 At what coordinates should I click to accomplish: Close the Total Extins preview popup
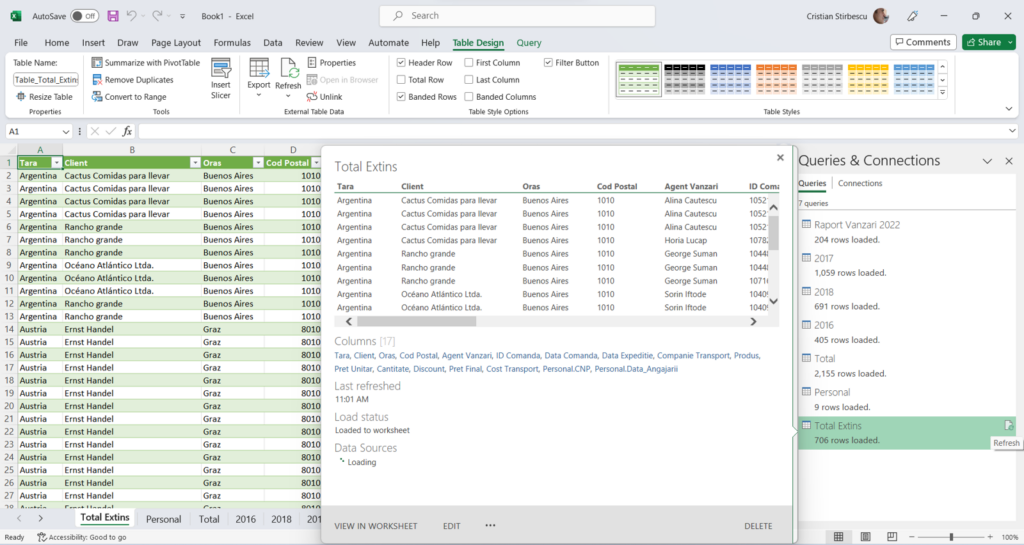[x=780, y=157]
